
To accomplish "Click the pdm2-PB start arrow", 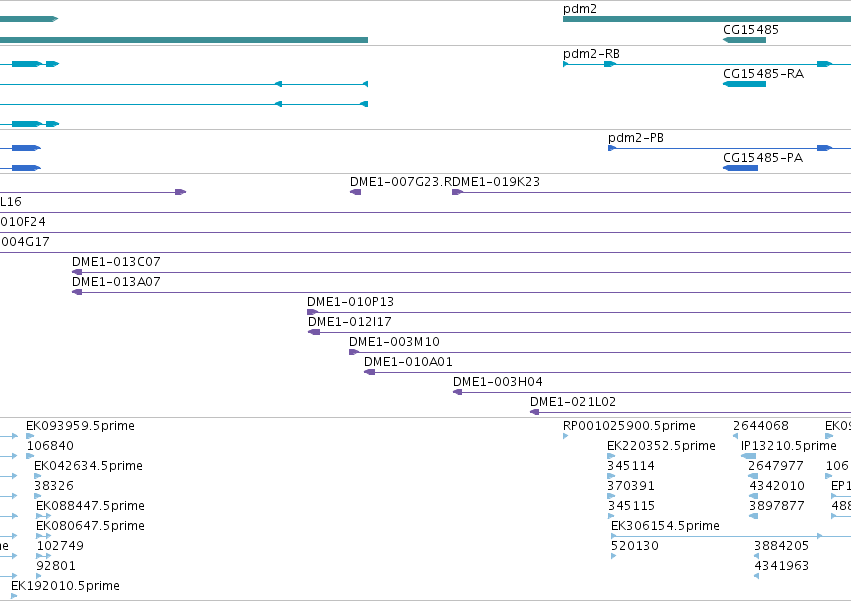I will tap(612, 148).
